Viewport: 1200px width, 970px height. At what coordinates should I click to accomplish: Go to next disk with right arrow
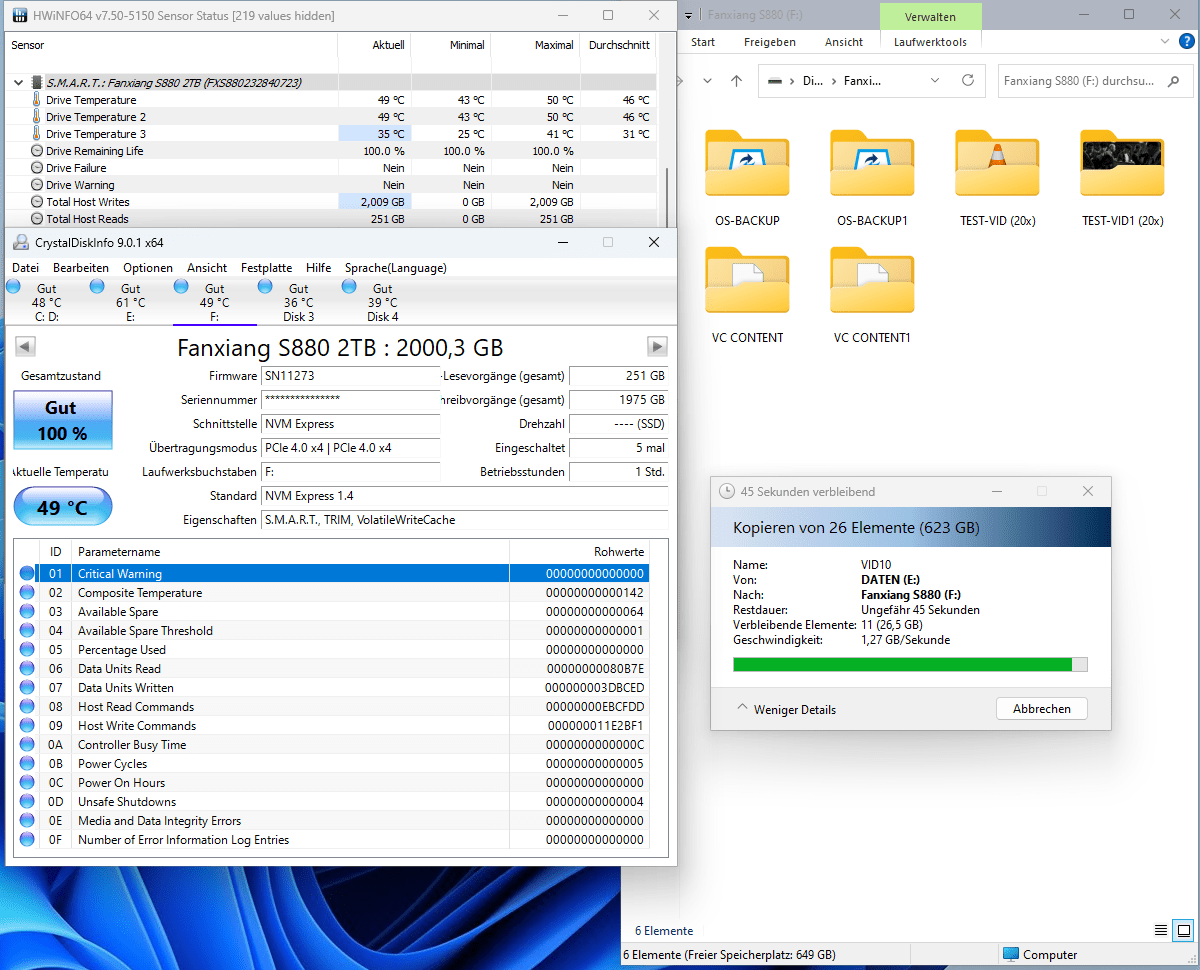pos(657,346)
